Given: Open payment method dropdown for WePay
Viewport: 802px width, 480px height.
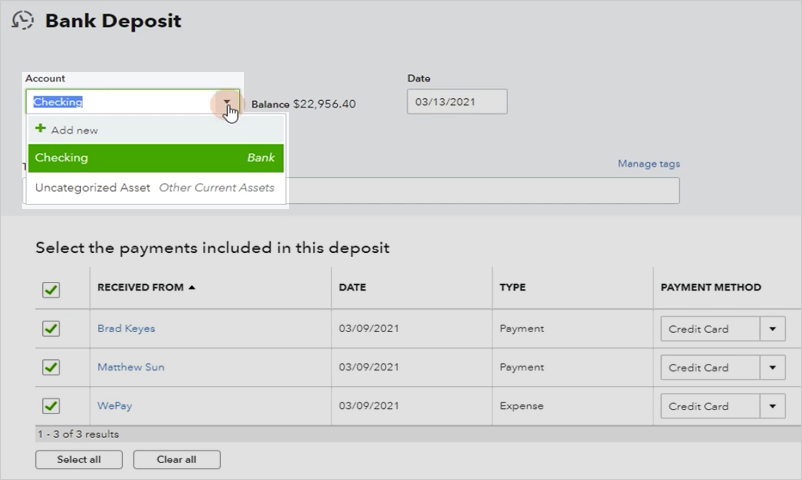Looking at the screenshot, I should pos(772,407).
